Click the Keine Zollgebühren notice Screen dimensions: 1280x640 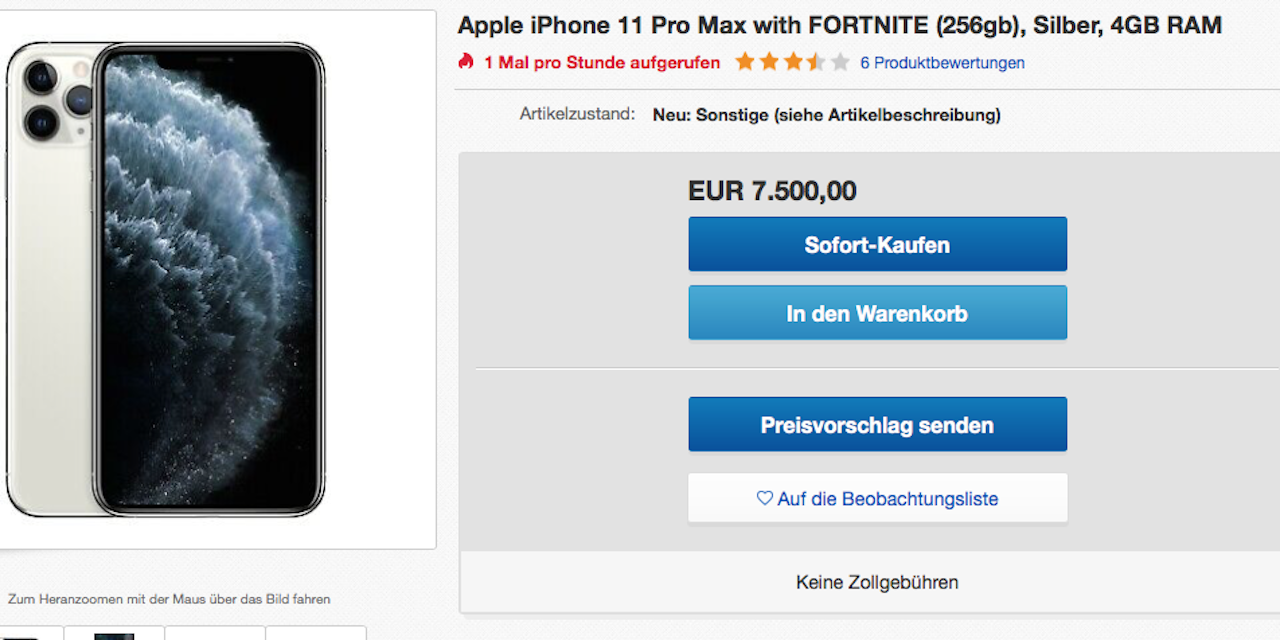click(877, 582)
